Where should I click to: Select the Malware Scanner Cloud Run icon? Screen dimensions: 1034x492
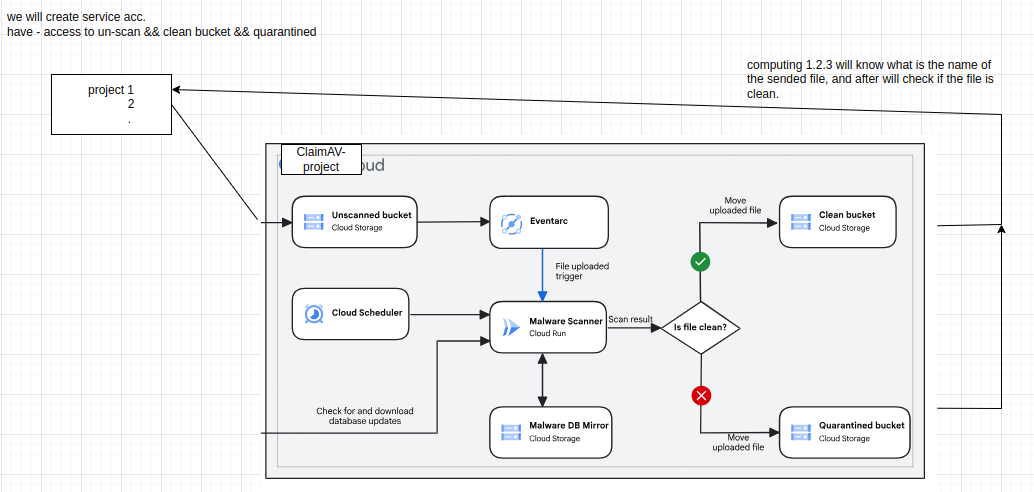(511, 327)
